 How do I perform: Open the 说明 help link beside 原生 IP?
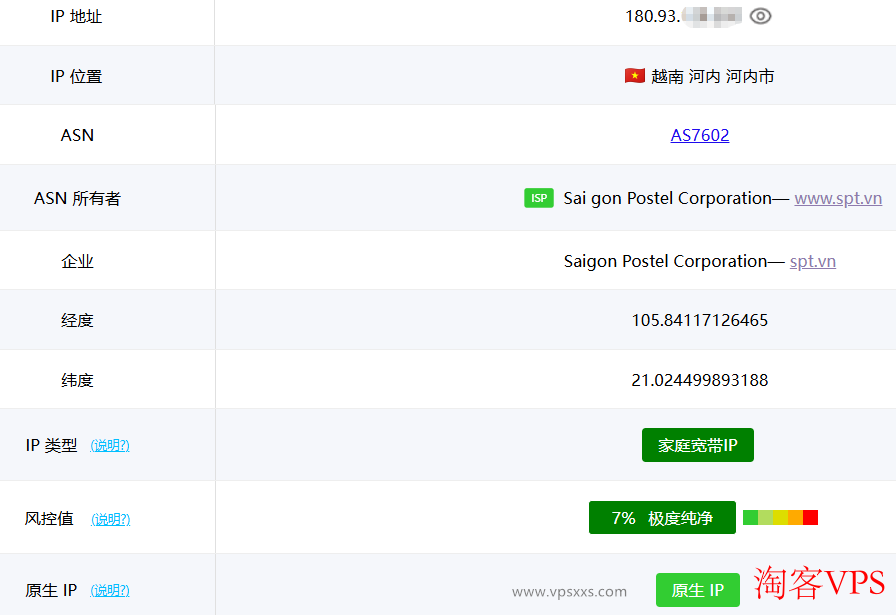[110, 590]
